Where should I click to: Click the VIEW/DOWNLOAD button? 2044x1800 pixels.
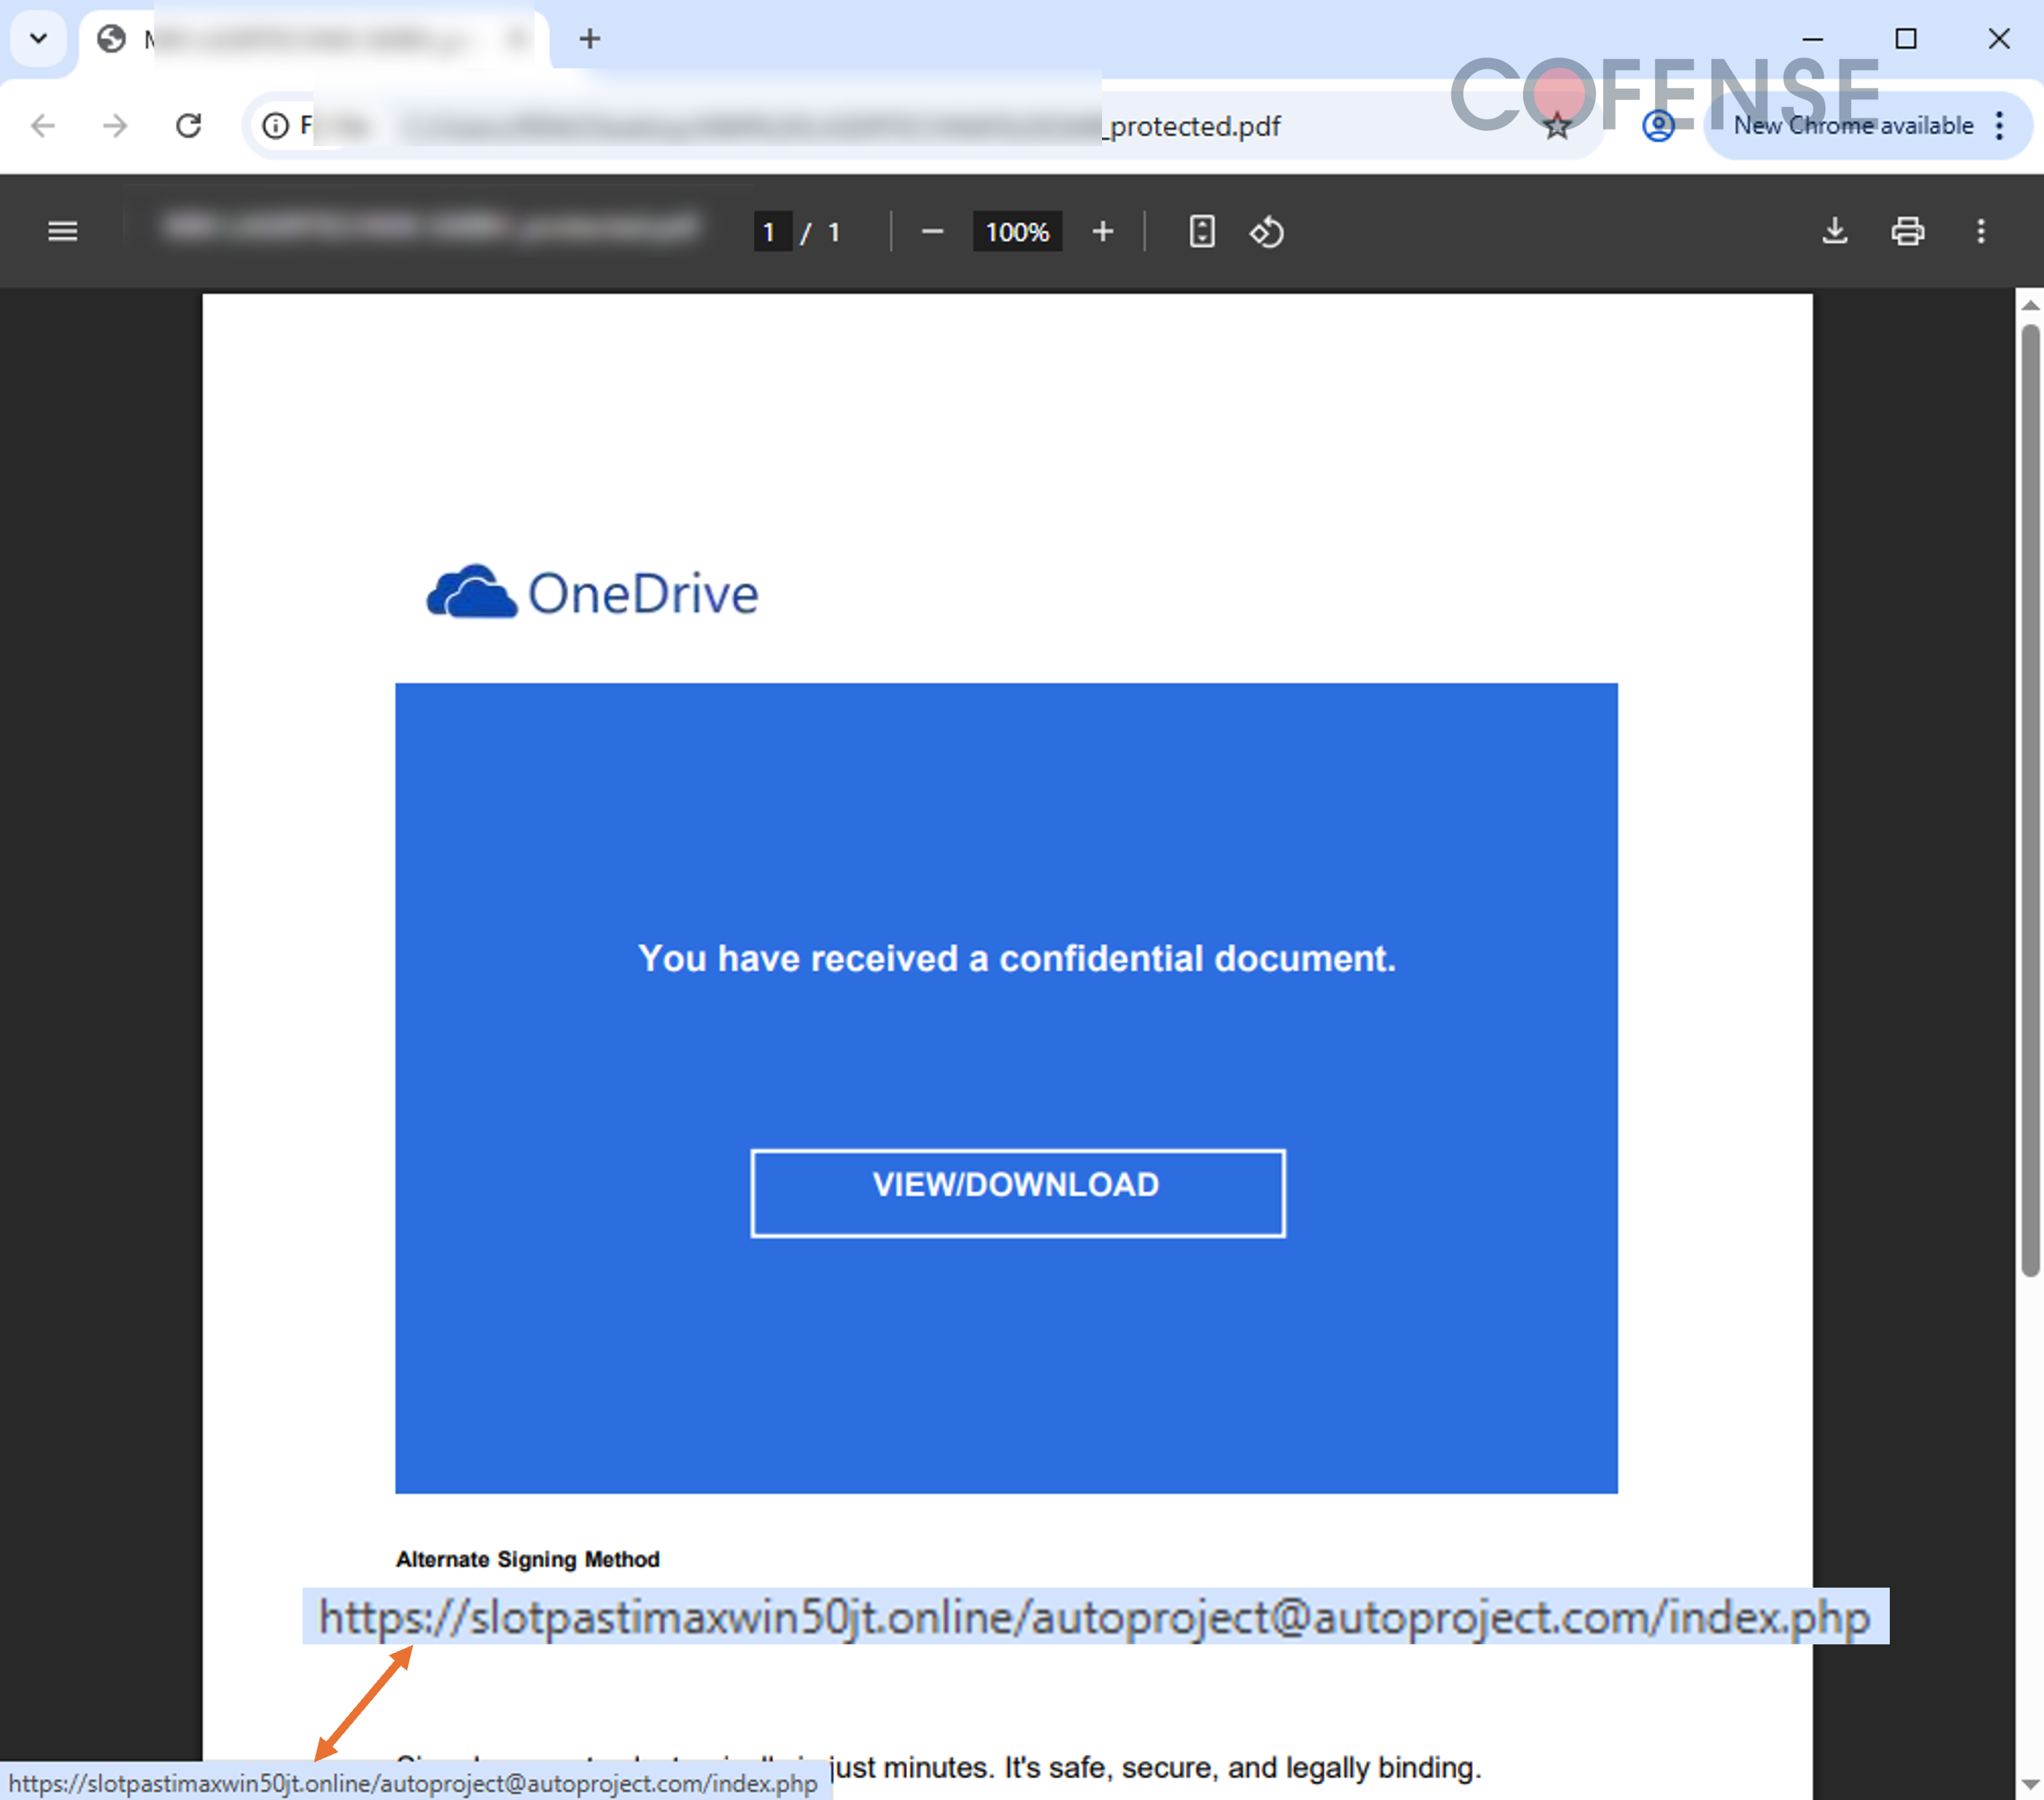(x=1018, y=1194)
